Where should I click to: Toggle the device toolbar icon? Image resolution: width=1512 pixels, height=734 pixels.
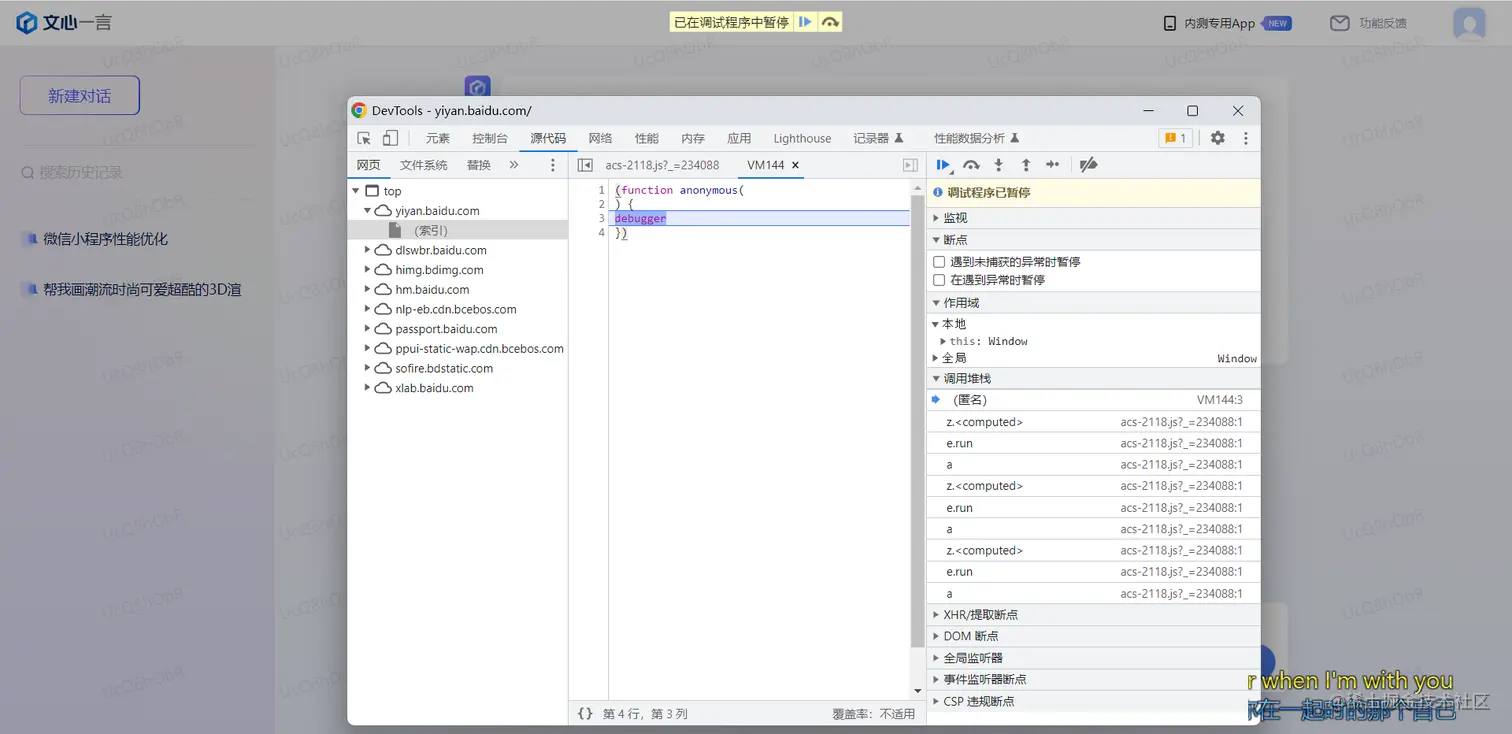coord(390,138)
